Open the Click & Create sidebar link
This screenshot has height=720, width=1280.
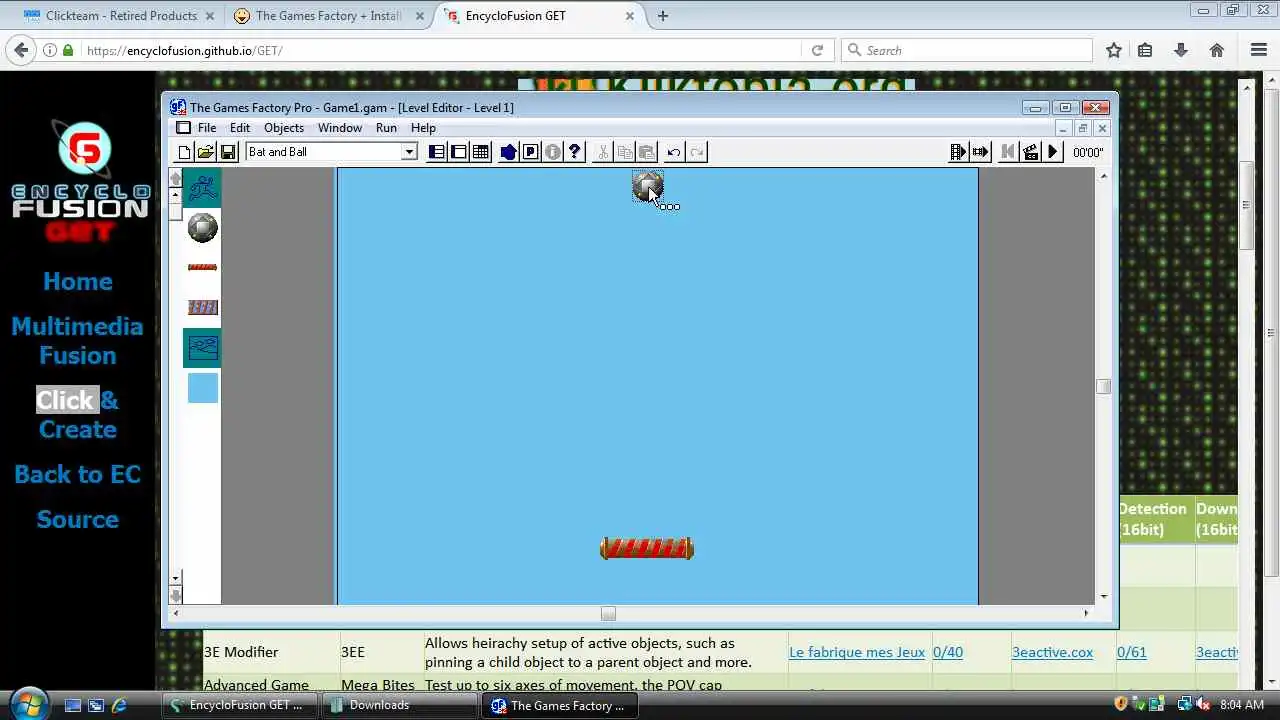point(77,414)
